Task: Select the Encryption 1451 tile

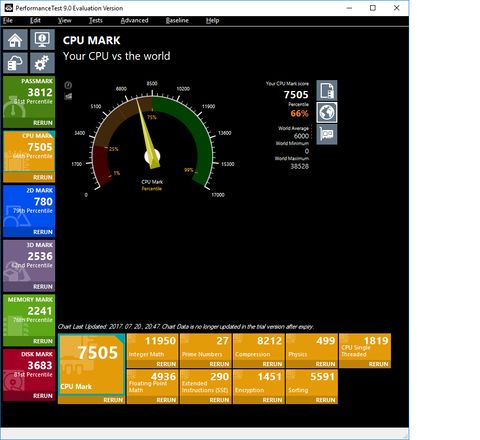Action: [x=259, y=383]
